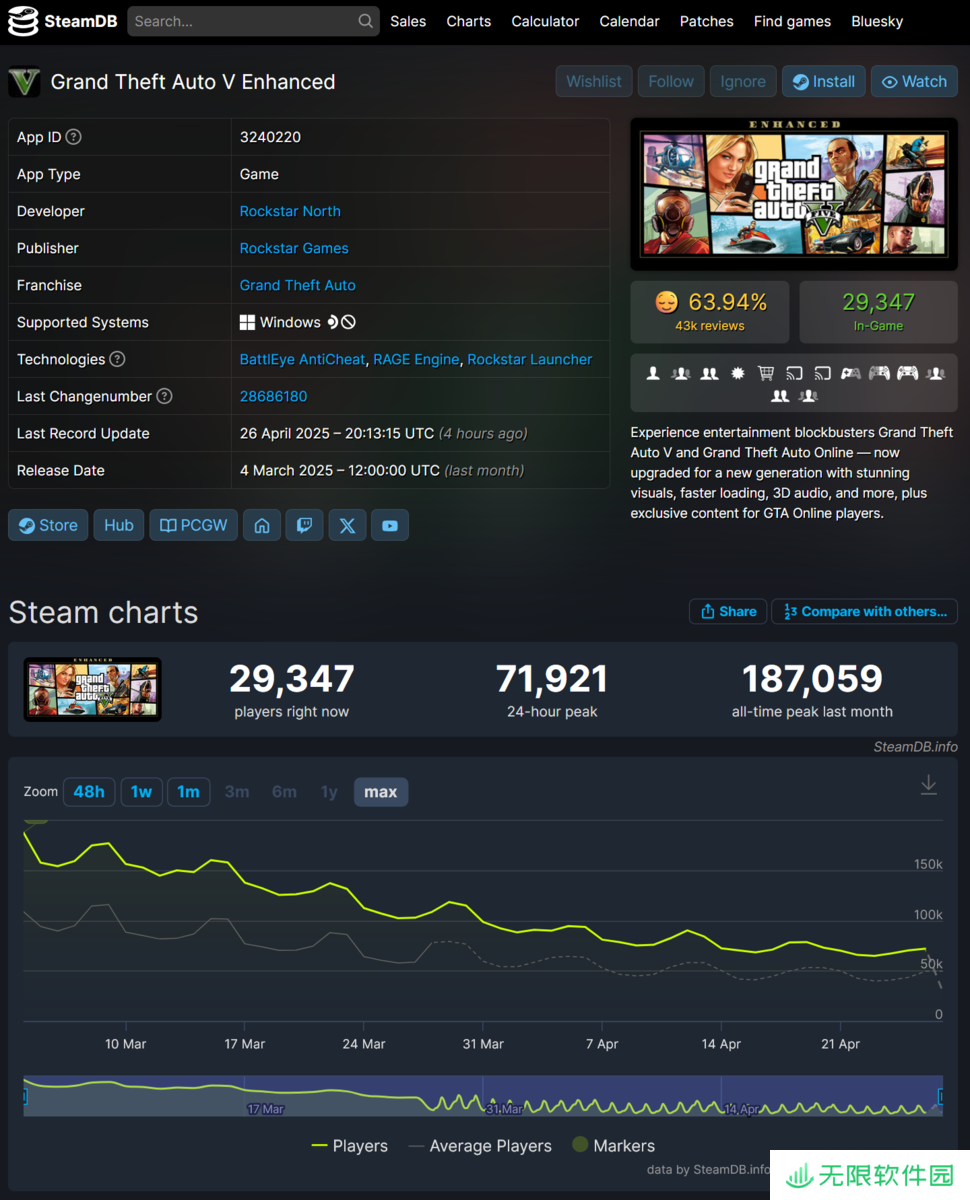The image size is (970, 1200).
Task: Open the Calculator menu item
Action: (545, 21)
